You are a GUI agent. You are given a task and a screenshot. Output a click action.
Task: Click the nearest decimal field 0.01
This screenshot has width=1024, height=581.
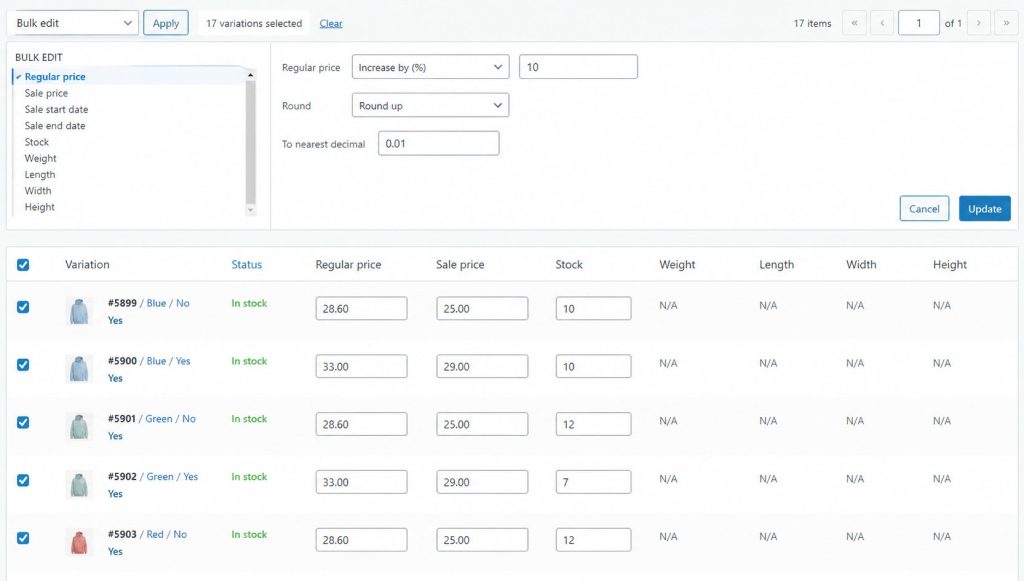click(439, 143)
